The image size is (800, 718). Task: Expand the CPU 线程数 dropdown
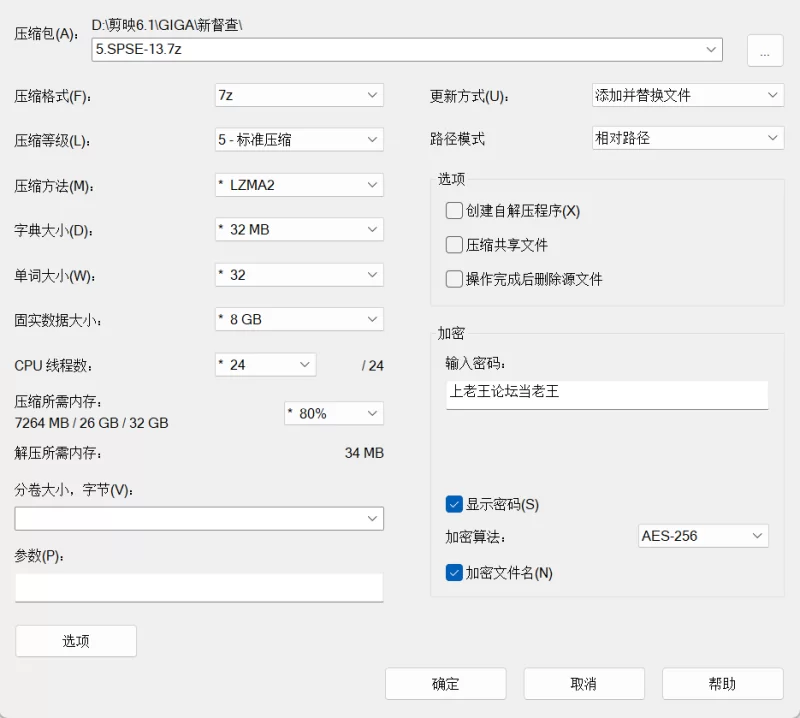coord(266,365)
